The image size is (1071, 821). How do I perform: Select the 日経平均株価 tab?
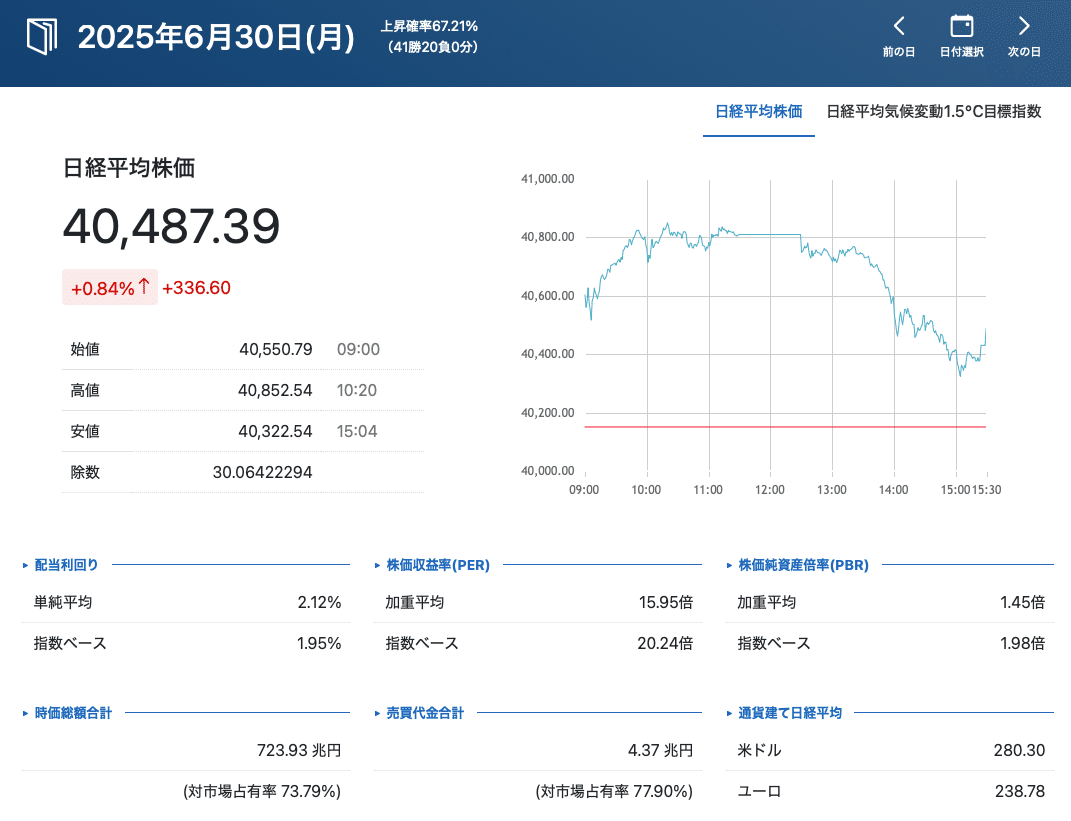[758, 112]
